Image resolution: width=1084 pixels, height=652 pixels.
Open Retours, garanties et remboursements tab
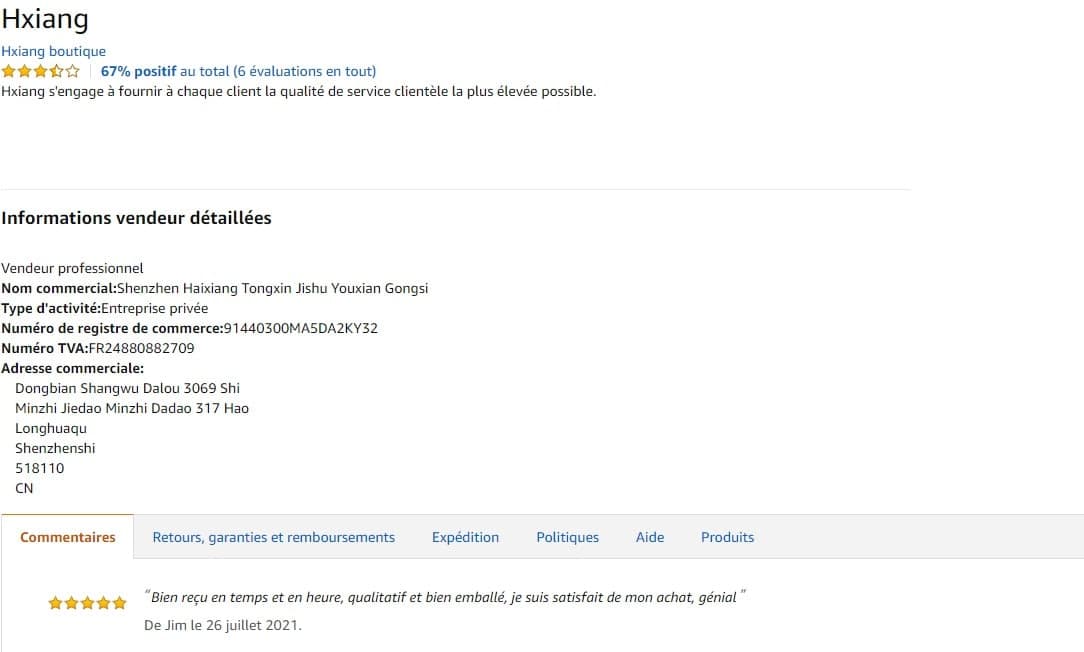click(273, 537)
